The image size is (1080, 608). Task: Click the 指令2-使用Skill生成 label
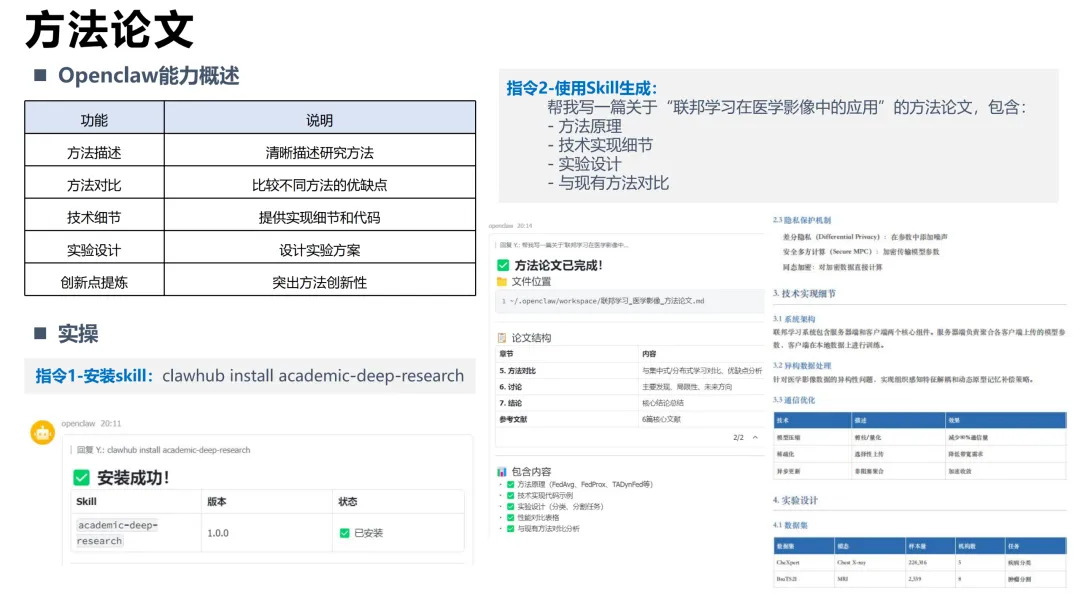(x=582, y=87)
